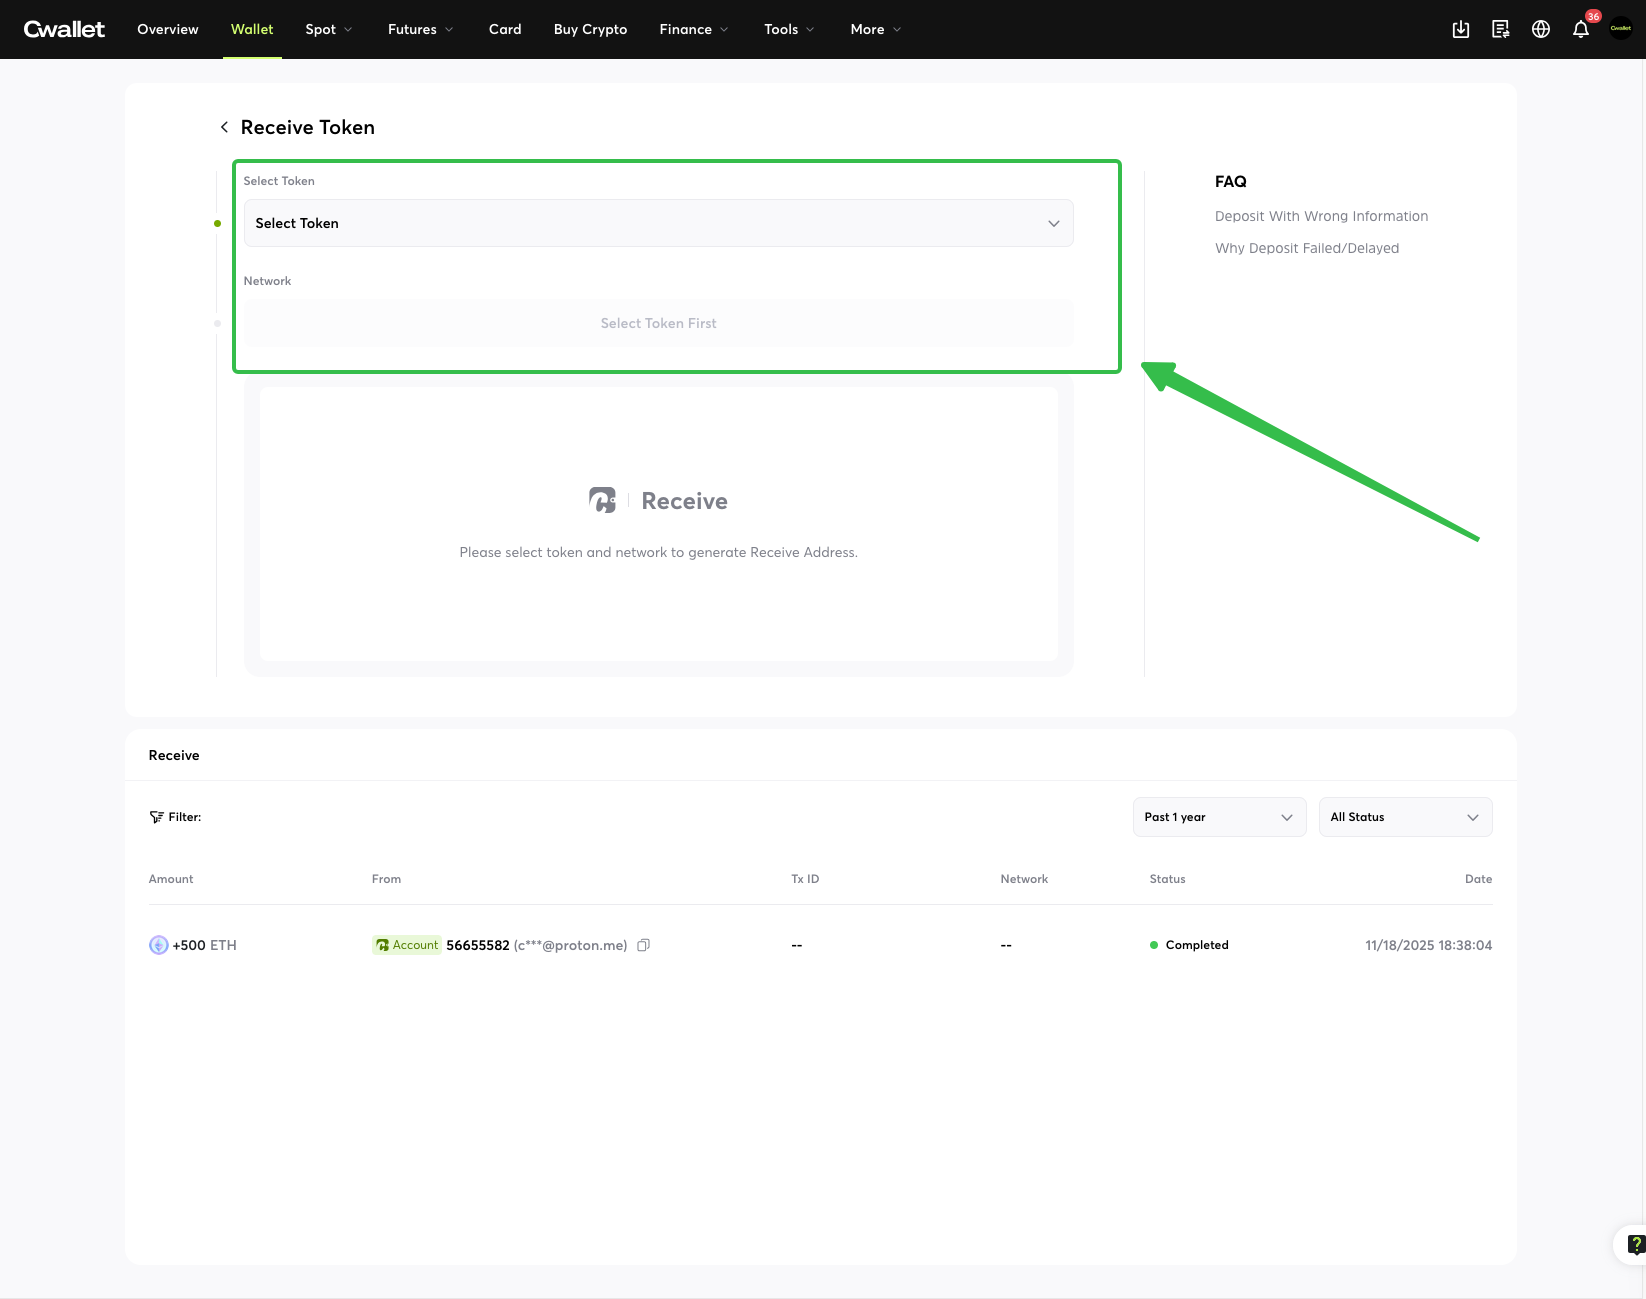The width and height of the screenshot is (1646, 1299).
Task: Click the deposit download icon in header
Action: tap(1461, 29)
